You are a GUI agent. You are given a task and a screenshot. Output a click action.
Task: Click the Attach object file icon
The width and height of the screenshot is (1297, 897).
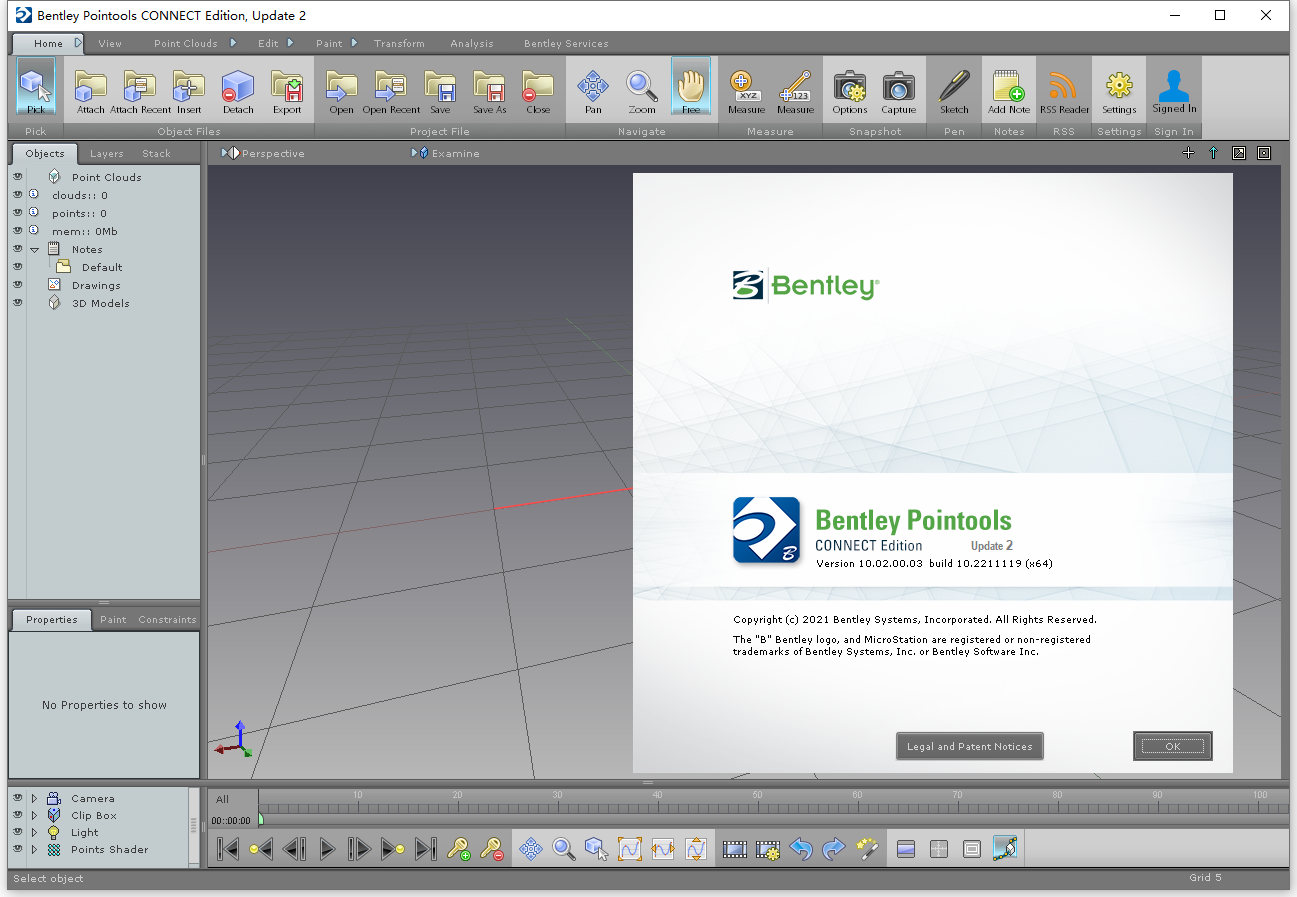tap(91, 89)
